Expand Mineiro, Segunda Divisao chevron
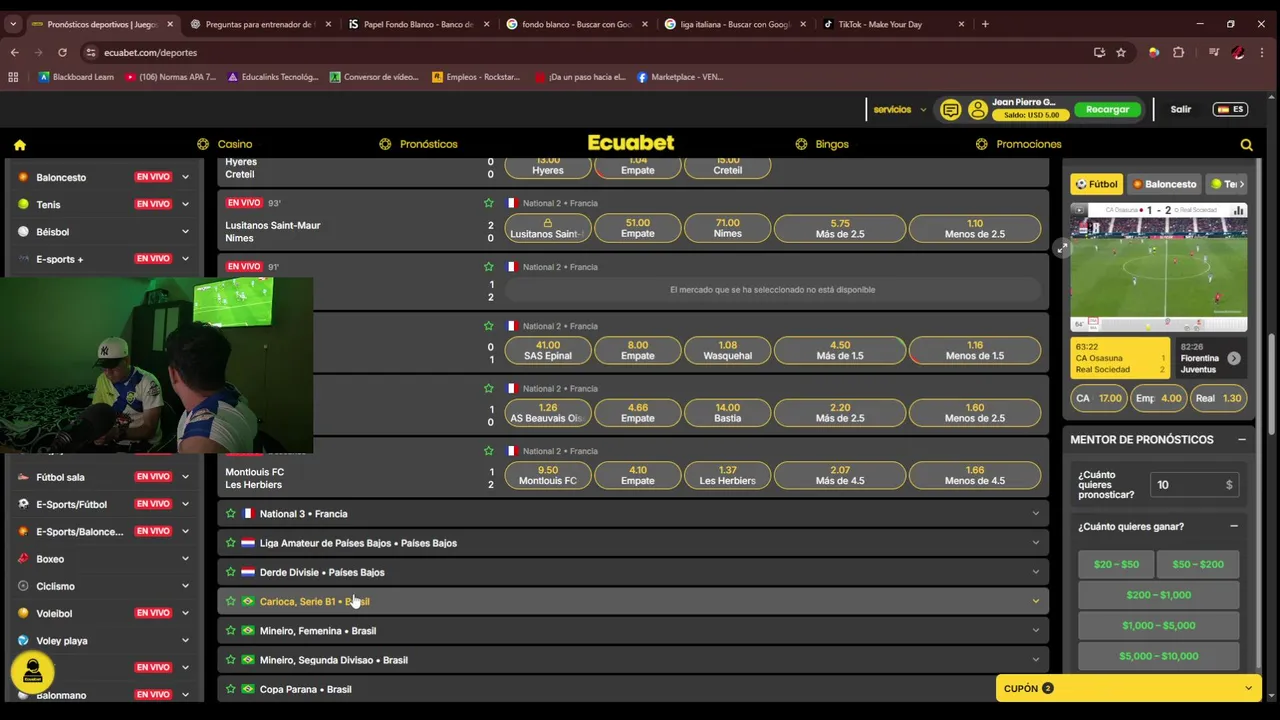 pyautogui.click(x=1035, y=660)
